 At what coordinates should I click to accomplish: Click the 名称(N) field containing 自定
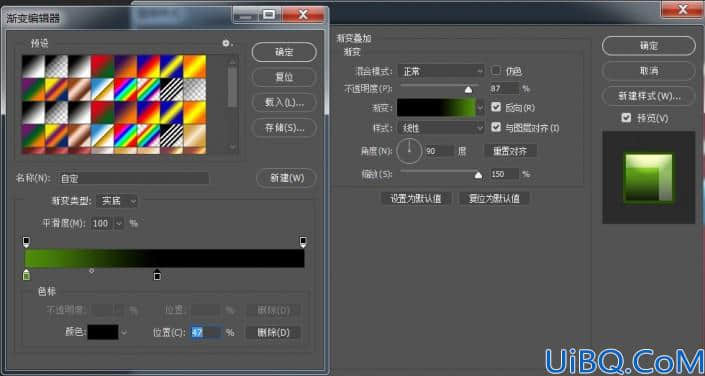tap(134, 178)
